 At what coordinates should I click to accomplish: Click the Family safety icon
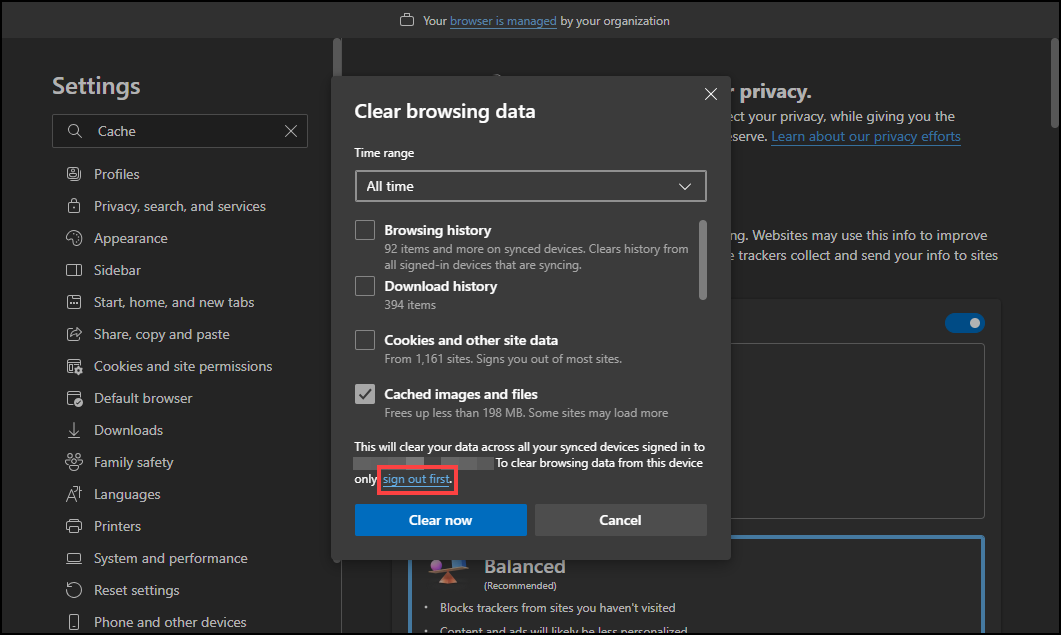pyautogui.click(x=74, y=462)
